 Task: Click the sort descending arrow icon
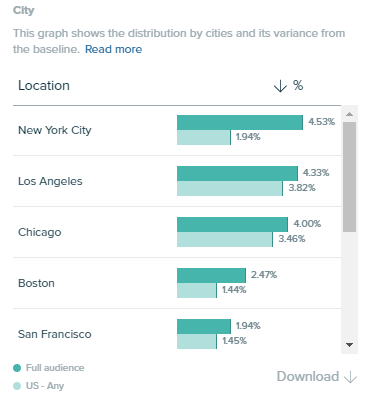pos(280,86)
